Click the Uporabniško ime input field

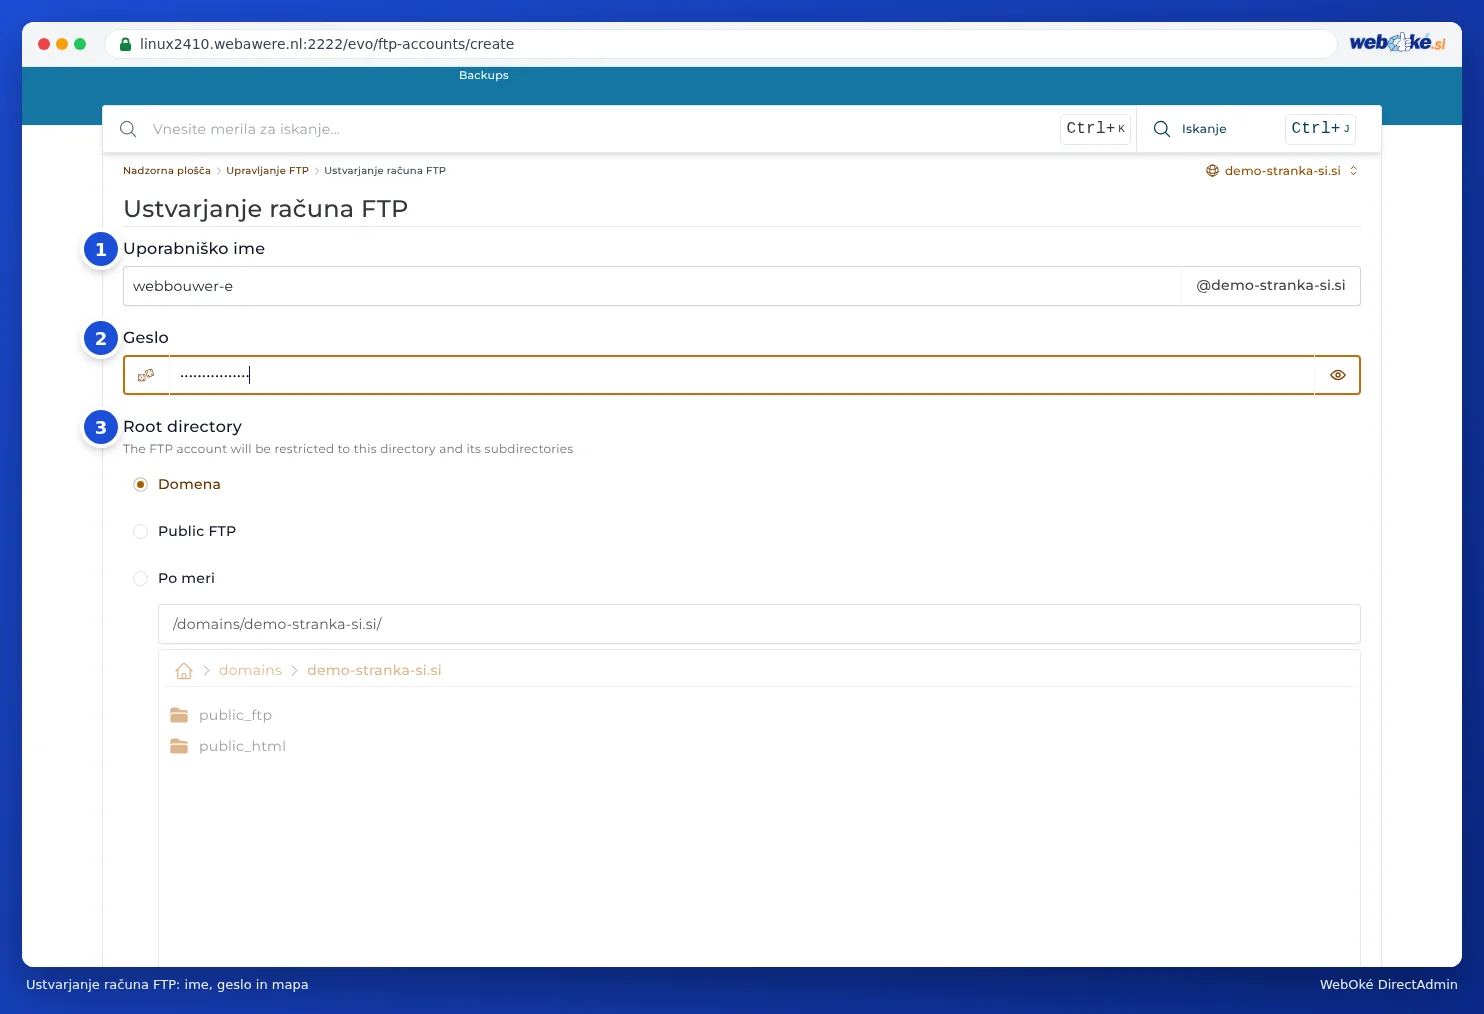[x=652, y=286]
